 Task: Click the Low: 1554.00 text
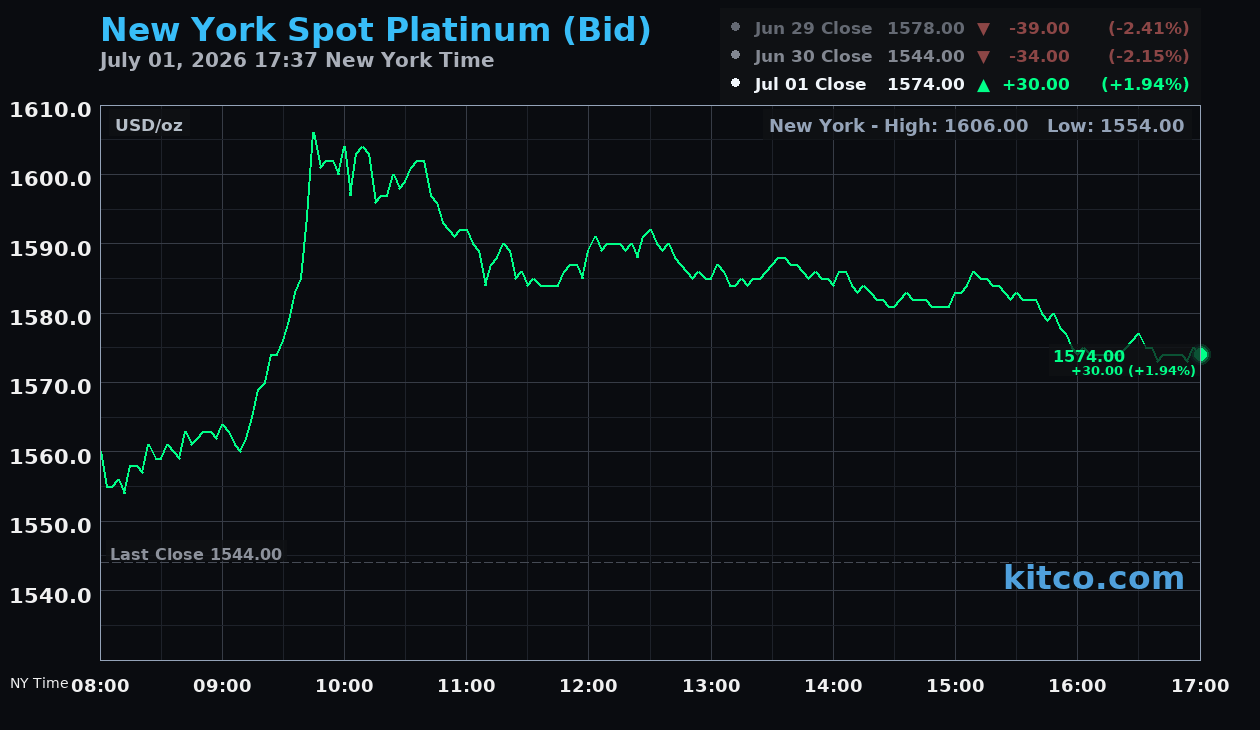coord(1115,125)
